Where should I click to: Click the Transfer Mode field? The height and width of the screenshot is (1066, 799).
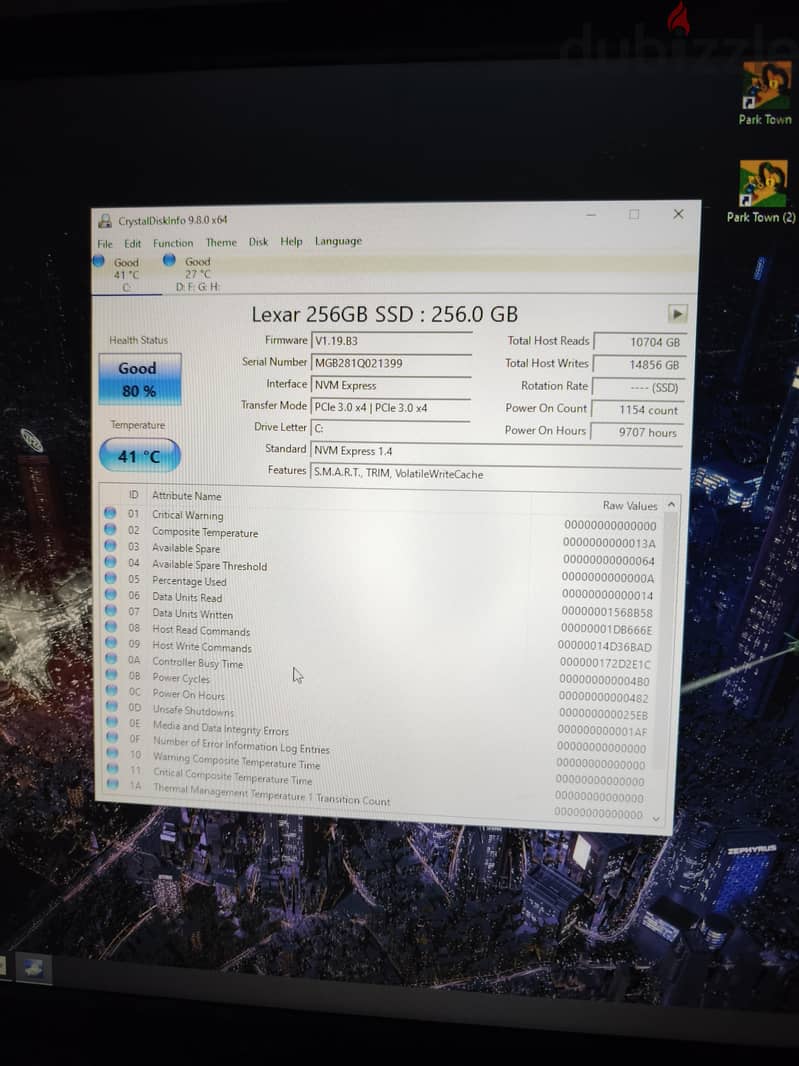point(390,407)
